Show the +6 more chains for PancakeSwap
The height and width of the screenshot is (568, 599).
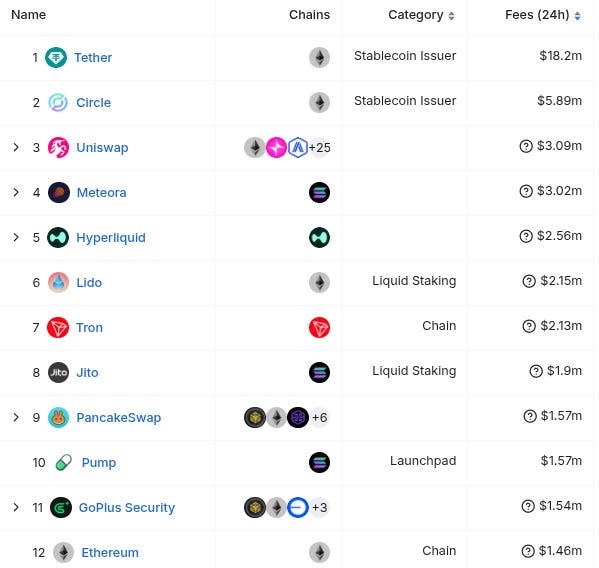pyautogui.click(x=319, y=418)
